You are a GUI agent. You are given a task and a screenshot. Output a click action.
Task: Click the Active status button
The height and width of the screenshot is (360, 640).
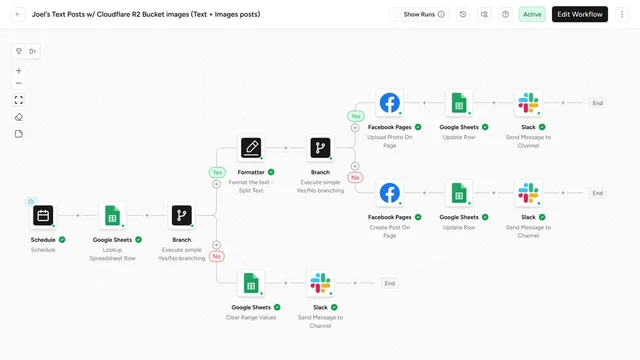(532, 14)
